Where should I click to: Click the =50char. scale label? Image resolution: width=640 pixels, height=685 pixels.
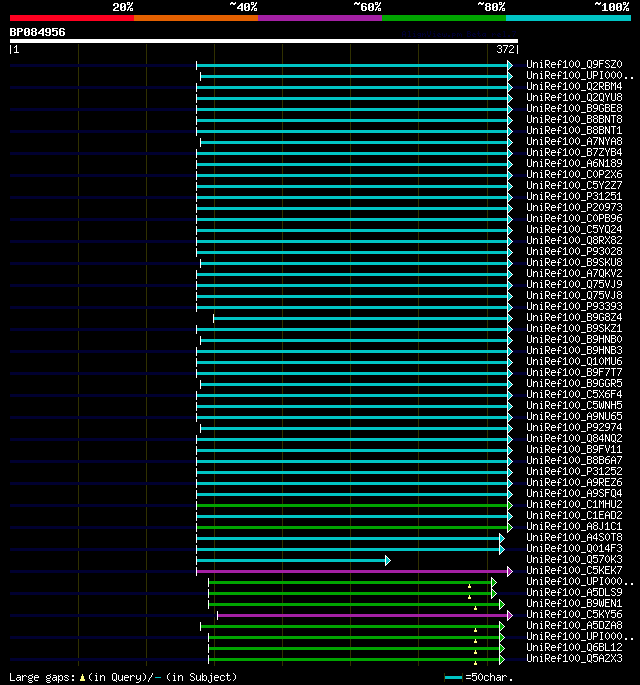(x=489, y=677)
